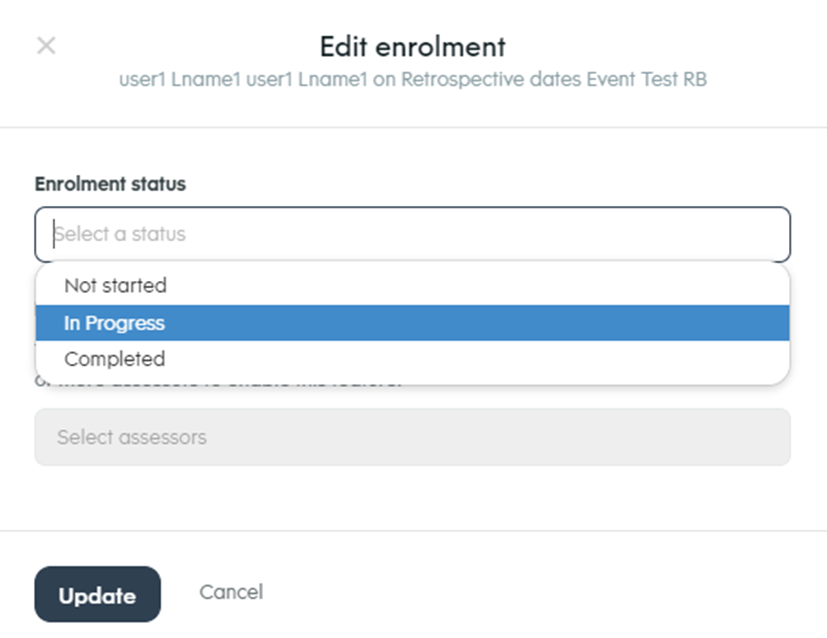The height and width of the screenshot is (638, 827).
Task: Click the Enrolment status field label
Action: point(110,184)
